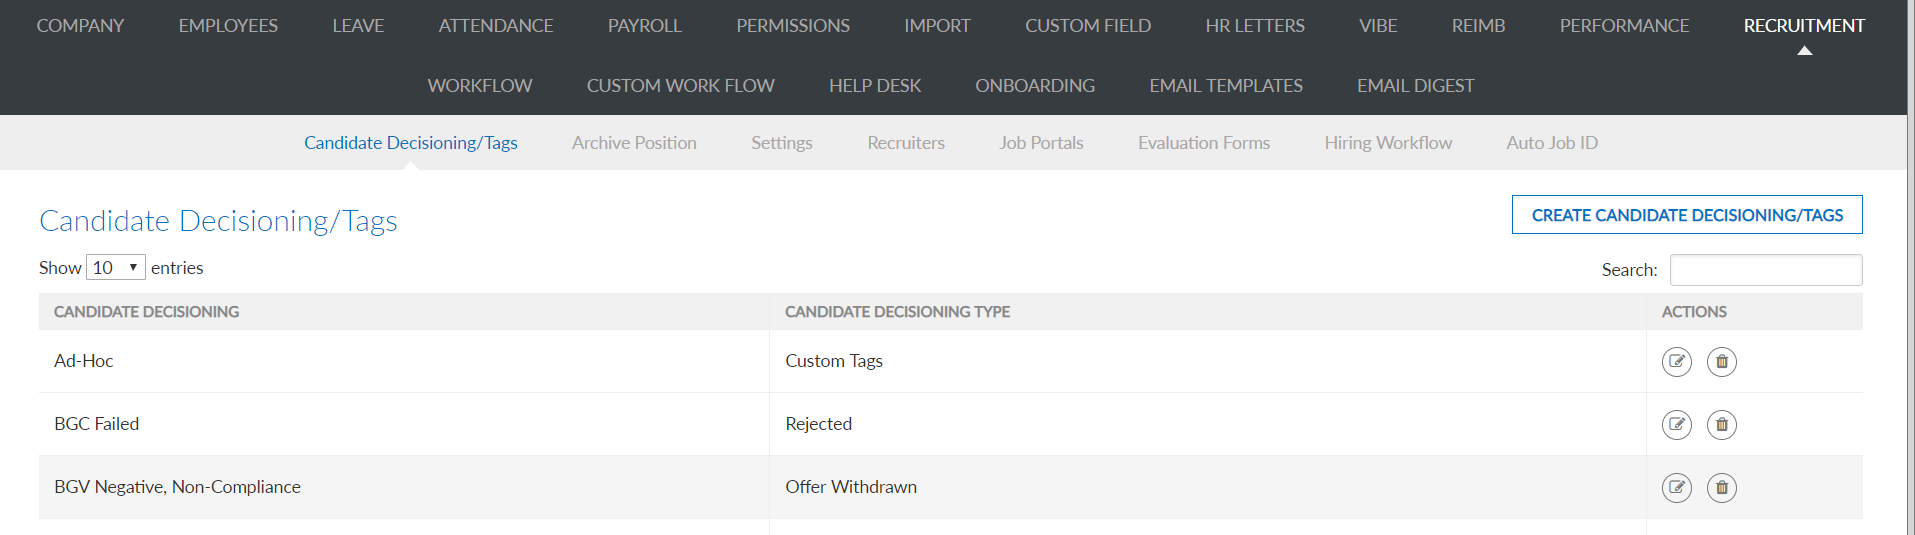Edit the Ad-Hoc decisioning entry
This screenshot has width=1915, height=535.
[1676, 362]
